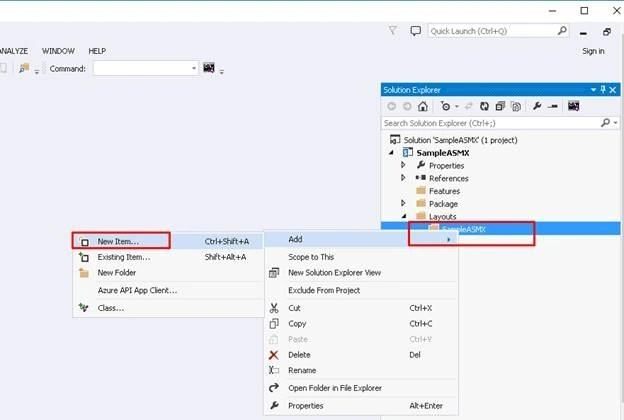Select Open Folder in File Explorer

tap(361, 388)
